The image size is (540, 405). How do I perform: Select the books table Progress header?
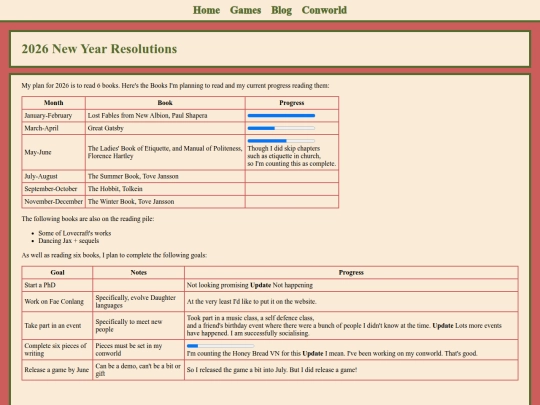point(292,103)
